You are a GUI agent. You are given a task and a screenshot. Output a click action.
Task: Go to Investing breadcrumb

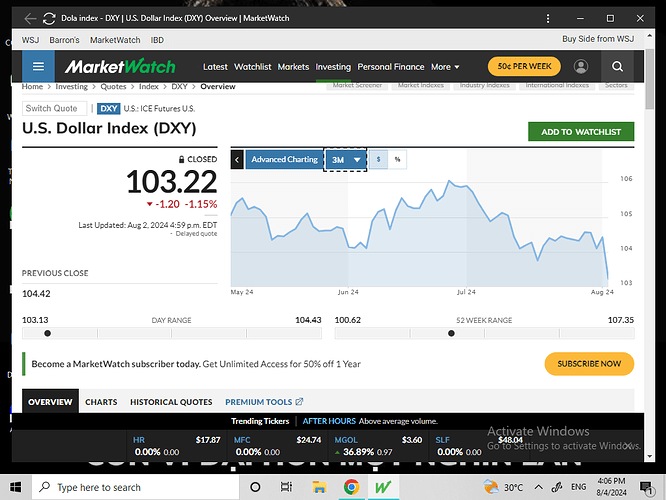tap(71, 87)
